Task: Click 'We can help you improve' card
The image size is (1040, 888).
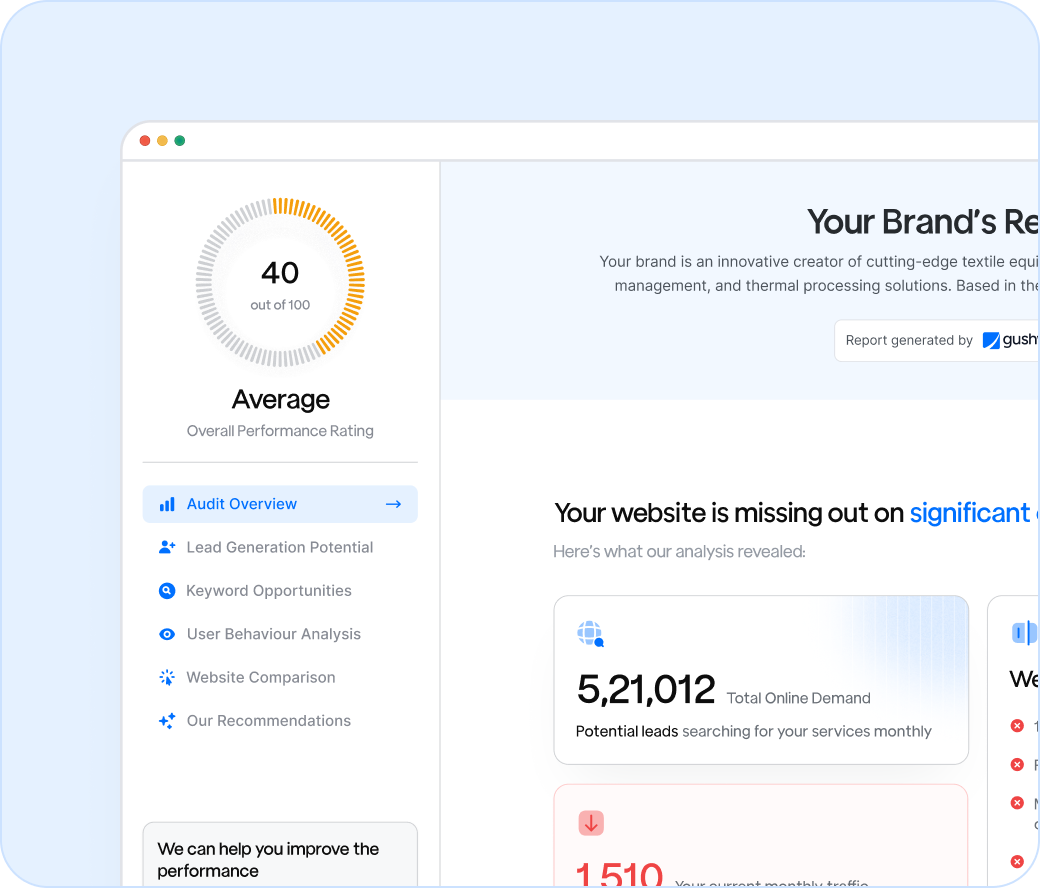Action: pos(280,854)
